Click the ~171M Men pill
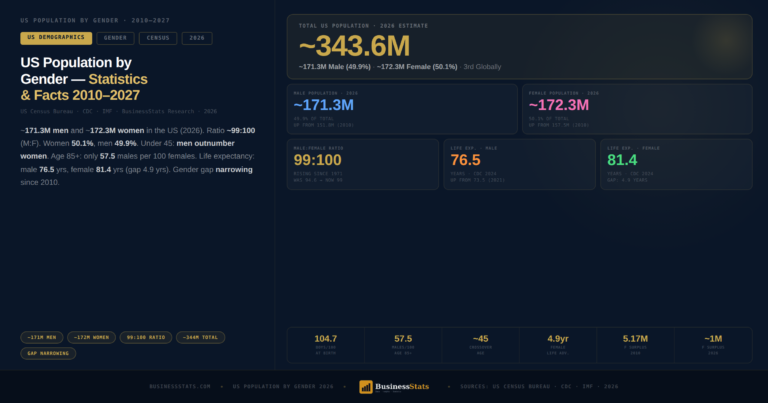Screen dimensions: 768x403 42,337
